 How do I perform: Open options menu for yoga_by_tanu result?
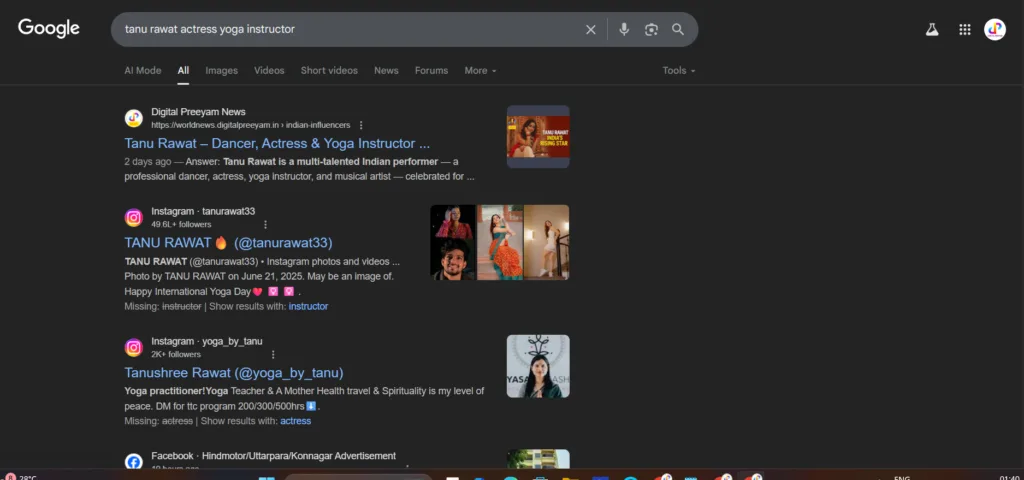click(x=273, y=354)
